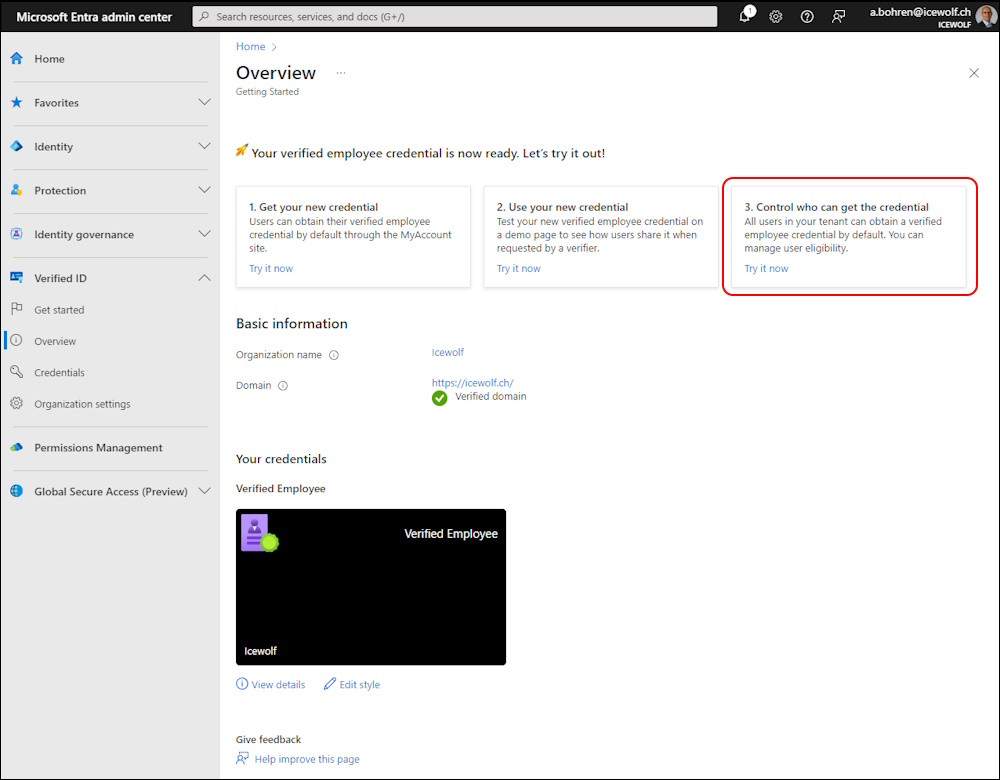Viewport: 1000px width, 780px height.
Task: Click the Home breadcrumb link
Action: pyautogui.click(x=251, y=47)
